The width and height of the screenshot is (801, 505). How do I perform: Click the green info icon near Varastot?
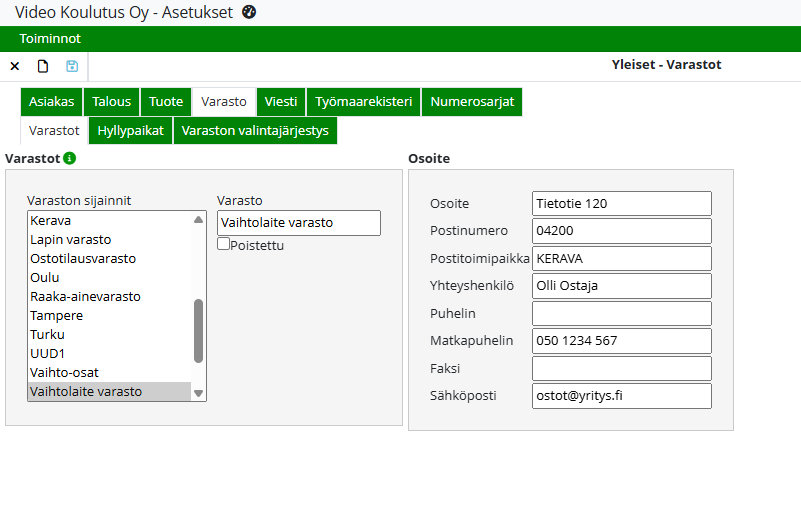point(69,158)
